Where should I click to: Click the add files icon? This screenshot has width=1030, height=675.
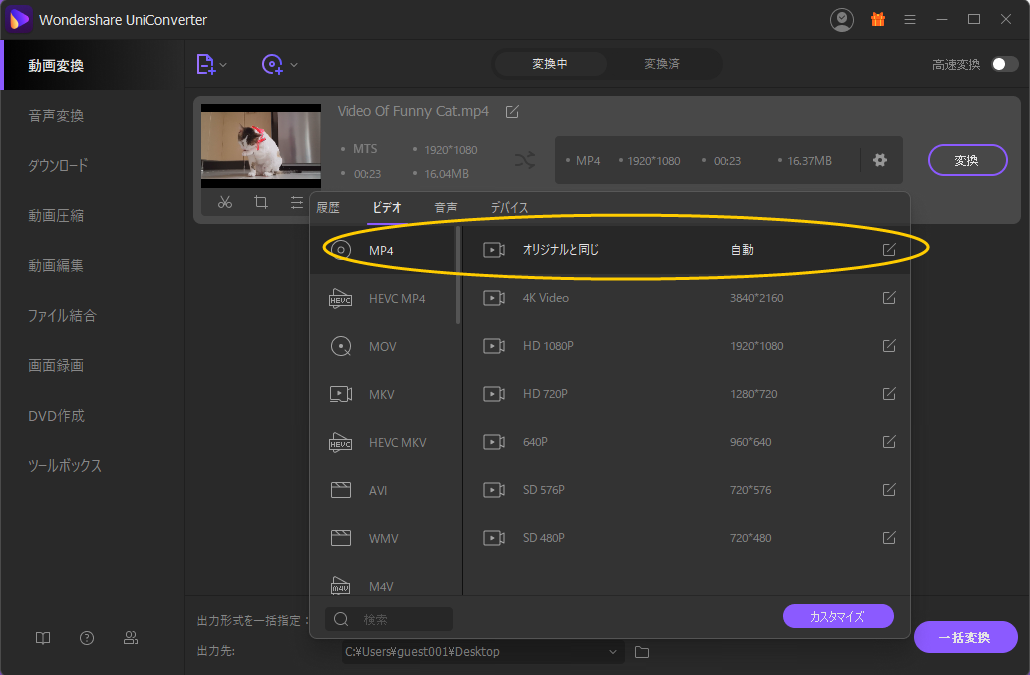[205, 64]
